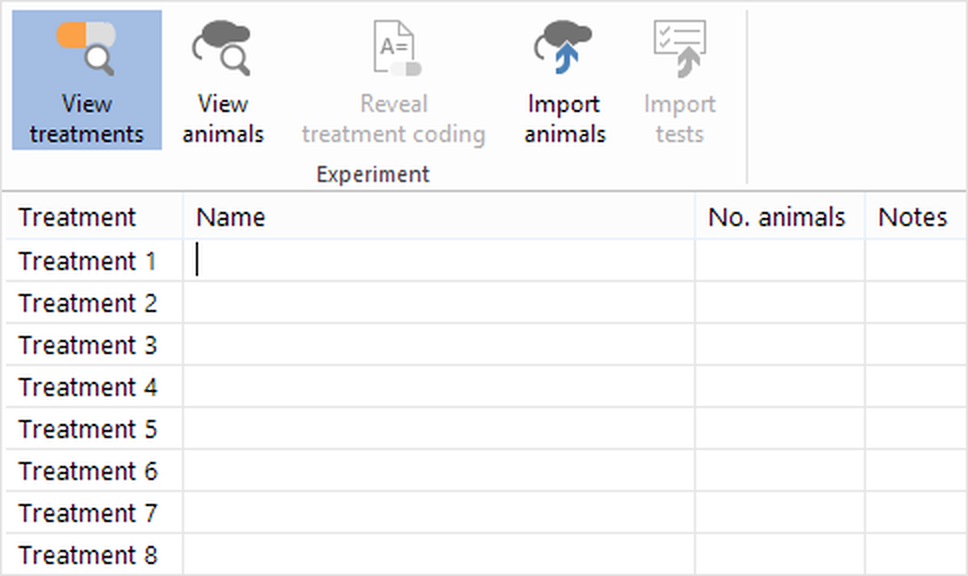Click the Notes cell for Treatment 2
Image resolution: width=968 pixels, height=576 pixels.
(915, 303)
